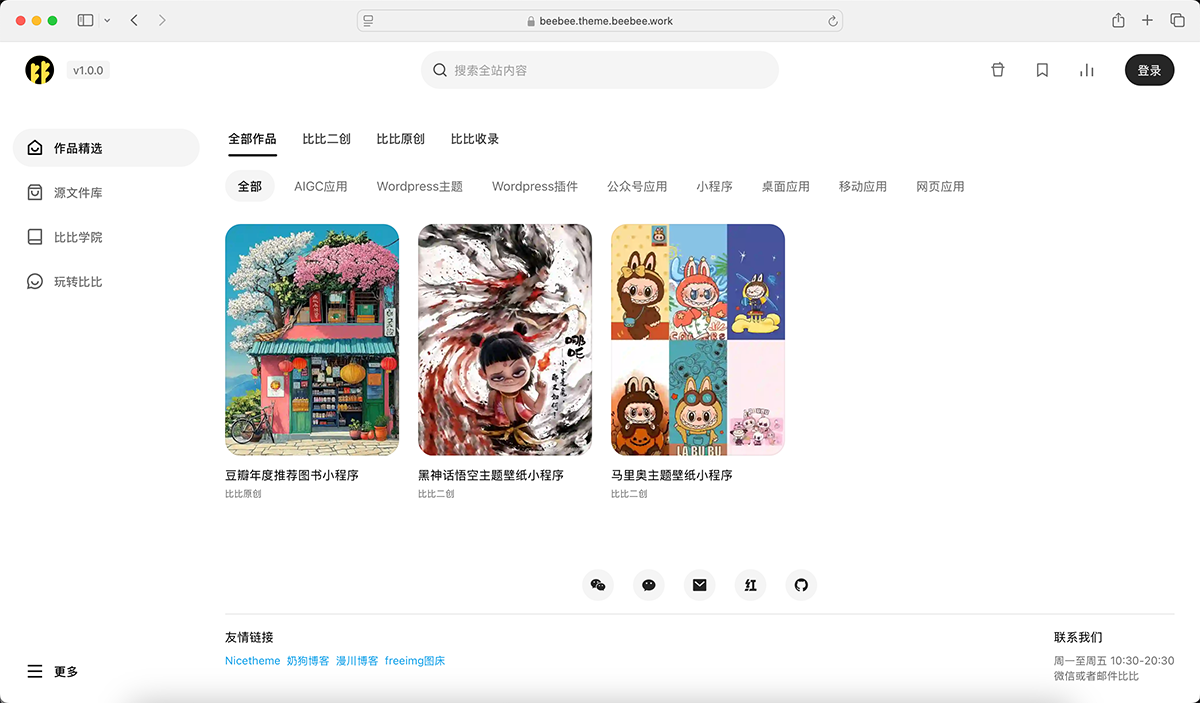This screenshot has height=703, width=1200.
Task: Filter by Wordpress插件
Action: tap(535, 186)
